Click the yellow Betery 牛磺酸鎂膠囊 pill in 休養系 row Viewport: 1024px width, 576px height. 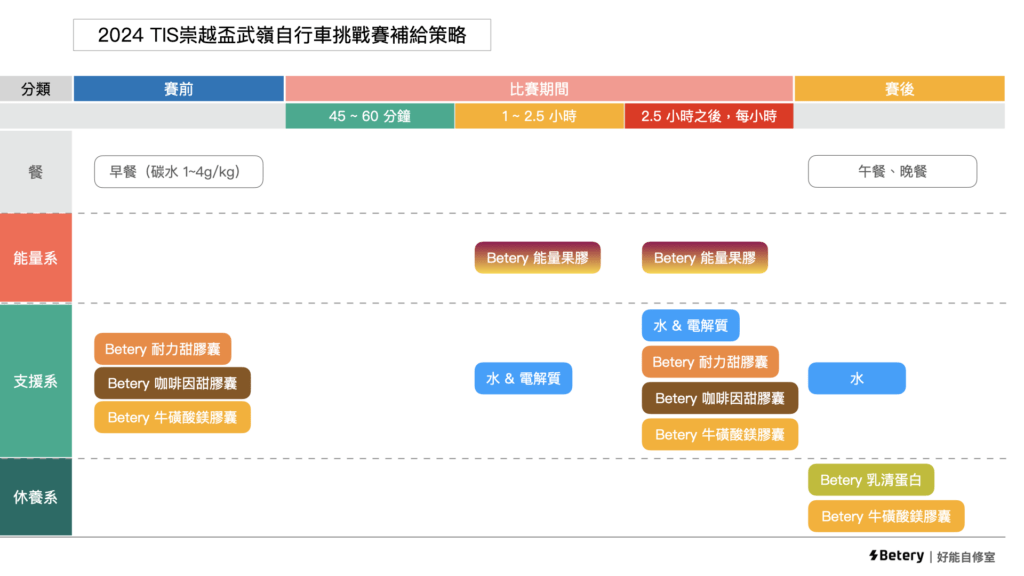(886, 516)
